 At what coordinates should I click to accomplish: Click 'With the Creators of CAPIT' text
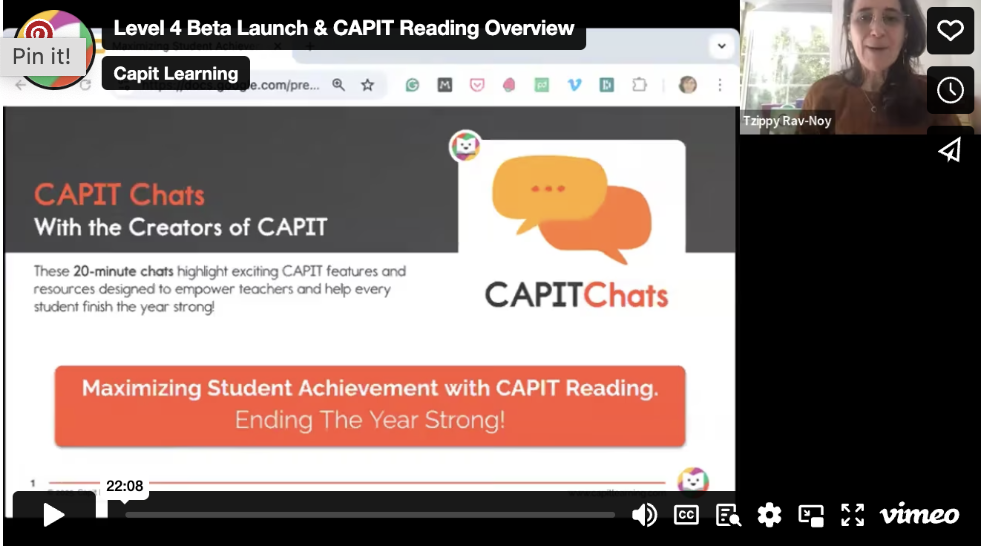180,227
